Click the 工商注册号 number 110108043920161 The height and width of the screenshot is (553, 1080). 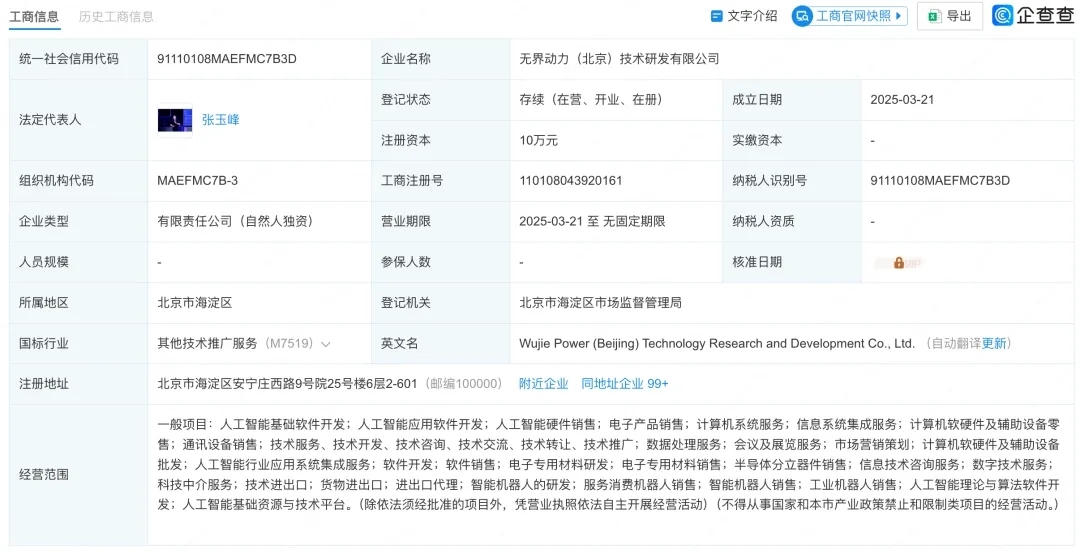(571, 181)
